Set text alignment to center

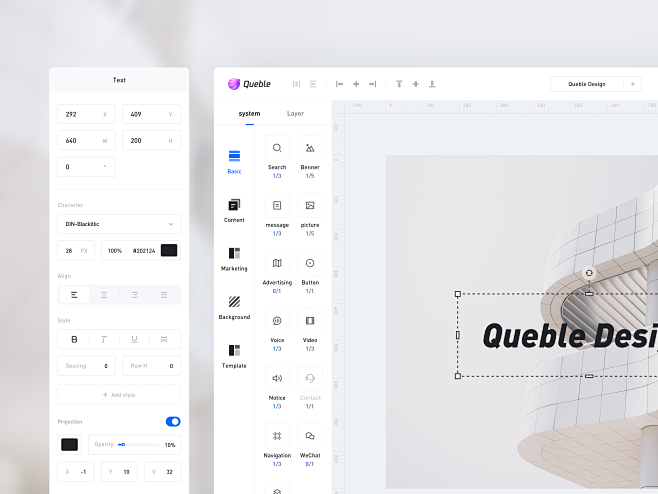click(x=104, y=295)
